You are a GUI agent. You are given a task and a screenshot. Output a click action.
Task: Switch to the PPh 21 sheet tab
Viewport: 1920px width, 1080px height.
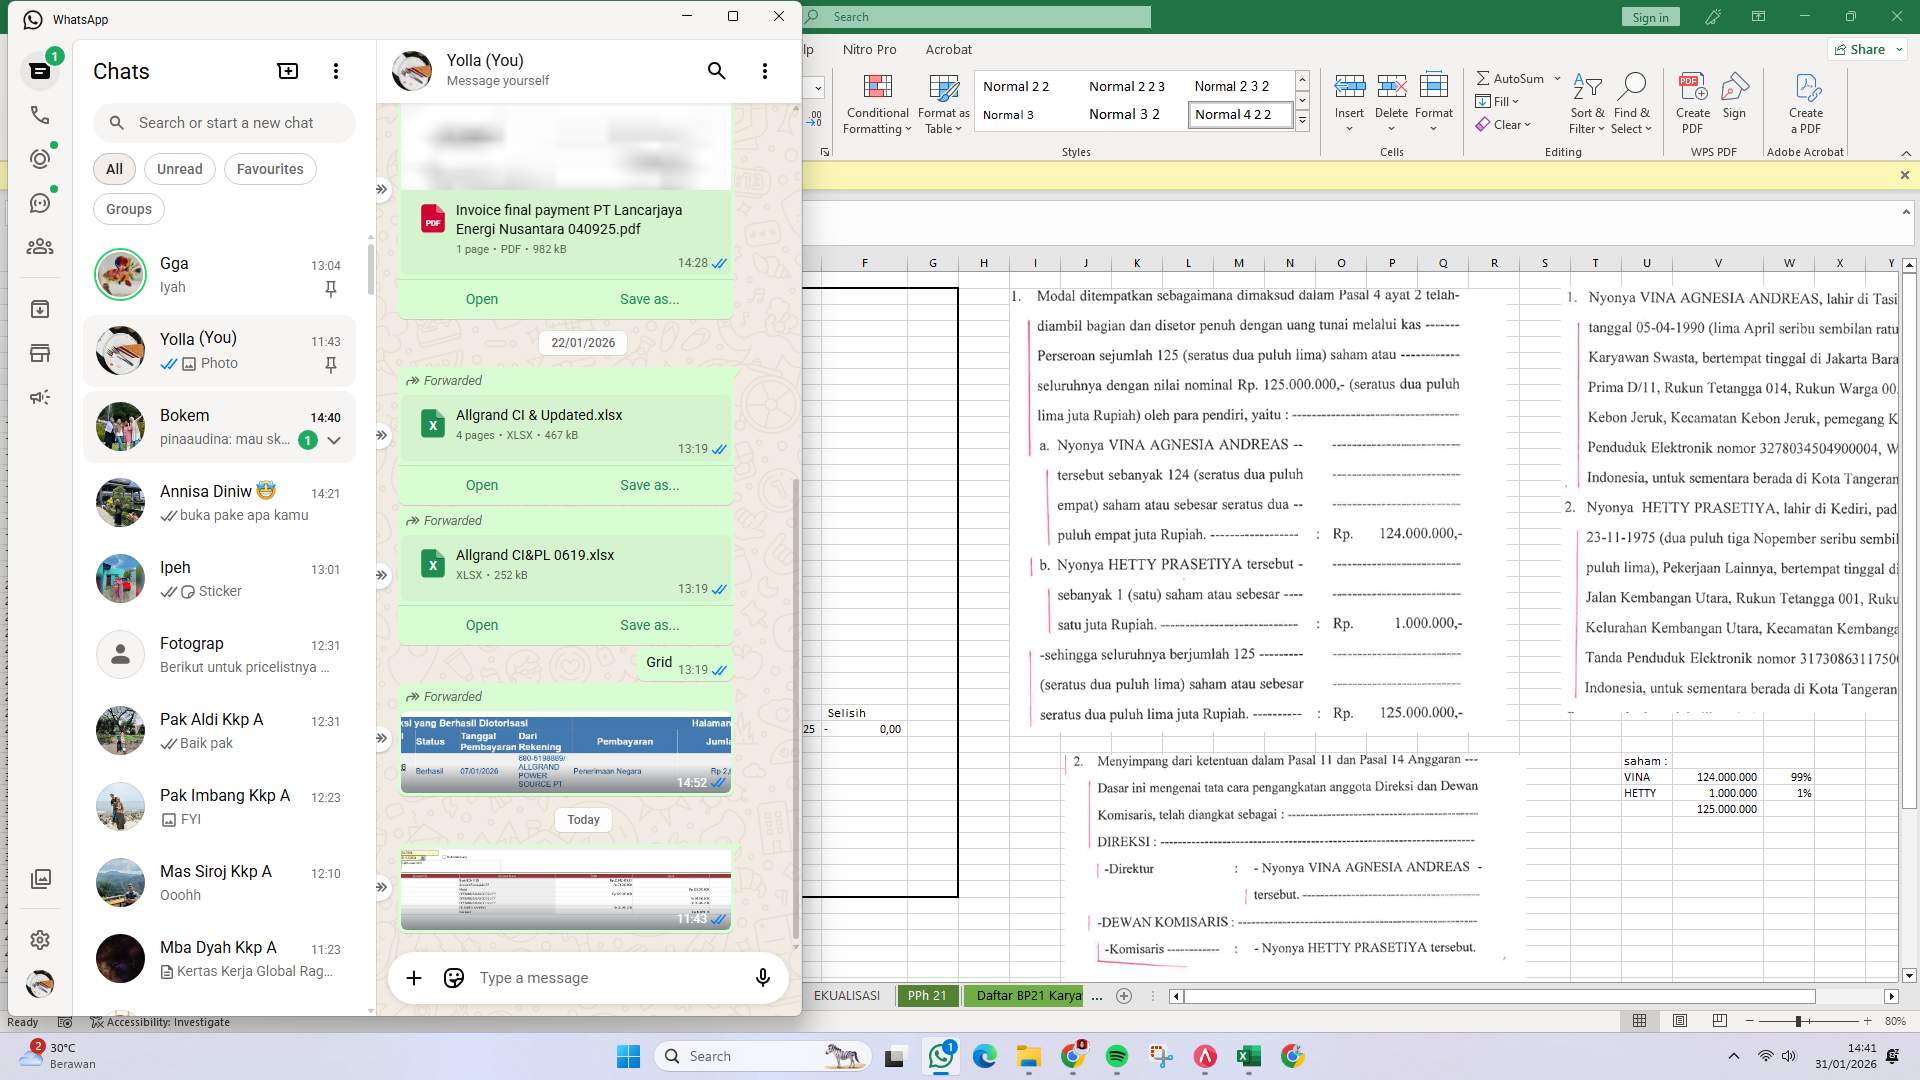(x=927, y=996)
